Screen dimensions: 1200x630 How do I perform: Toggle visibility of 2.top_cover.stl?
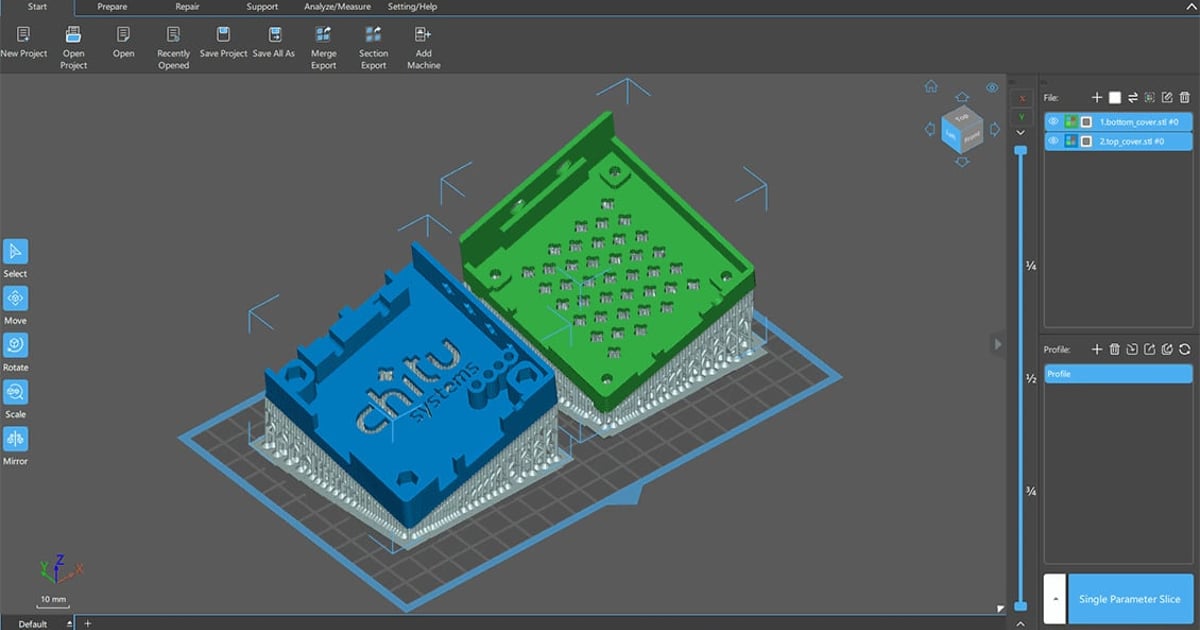(x=1053, y=141)
